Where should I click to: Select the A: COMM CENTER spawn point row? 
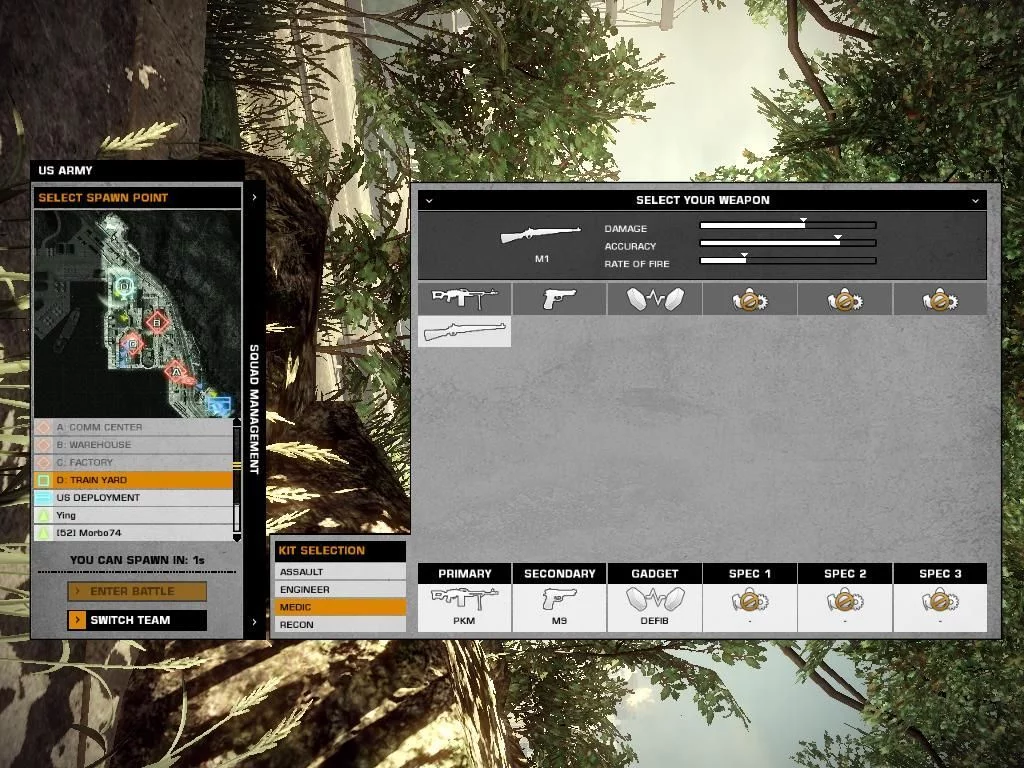pos(133,427)
